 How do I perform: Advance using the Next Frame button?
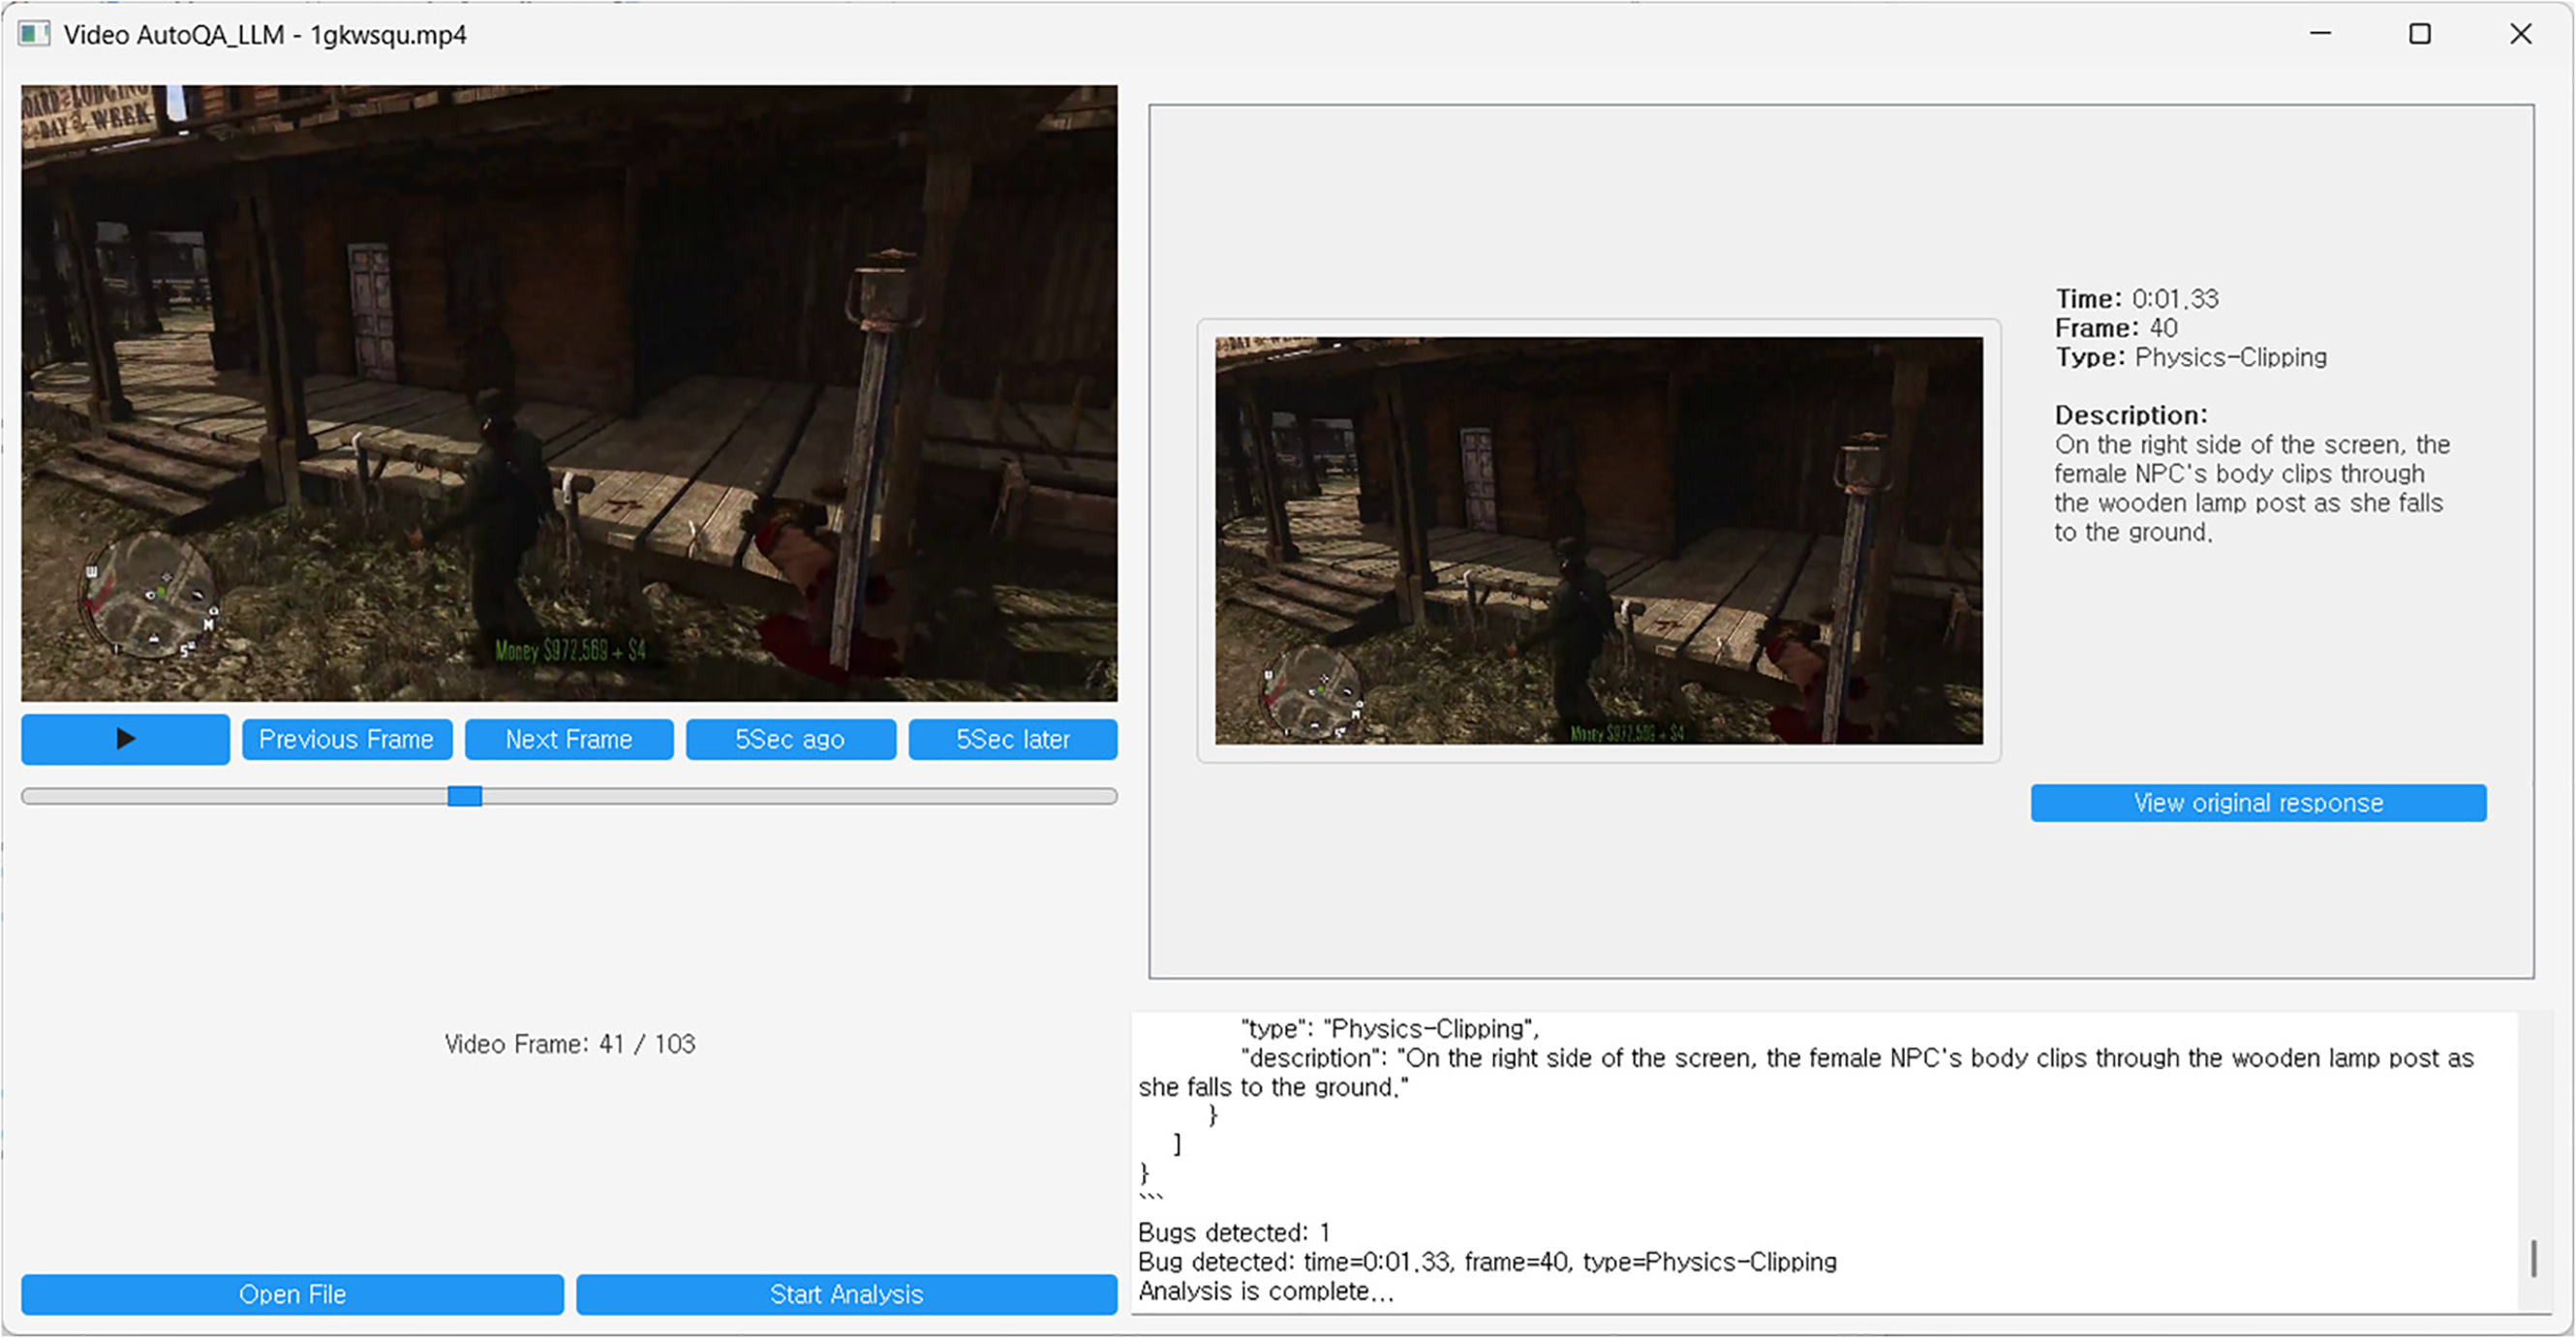pyautogui.click(x=568, y=740)
